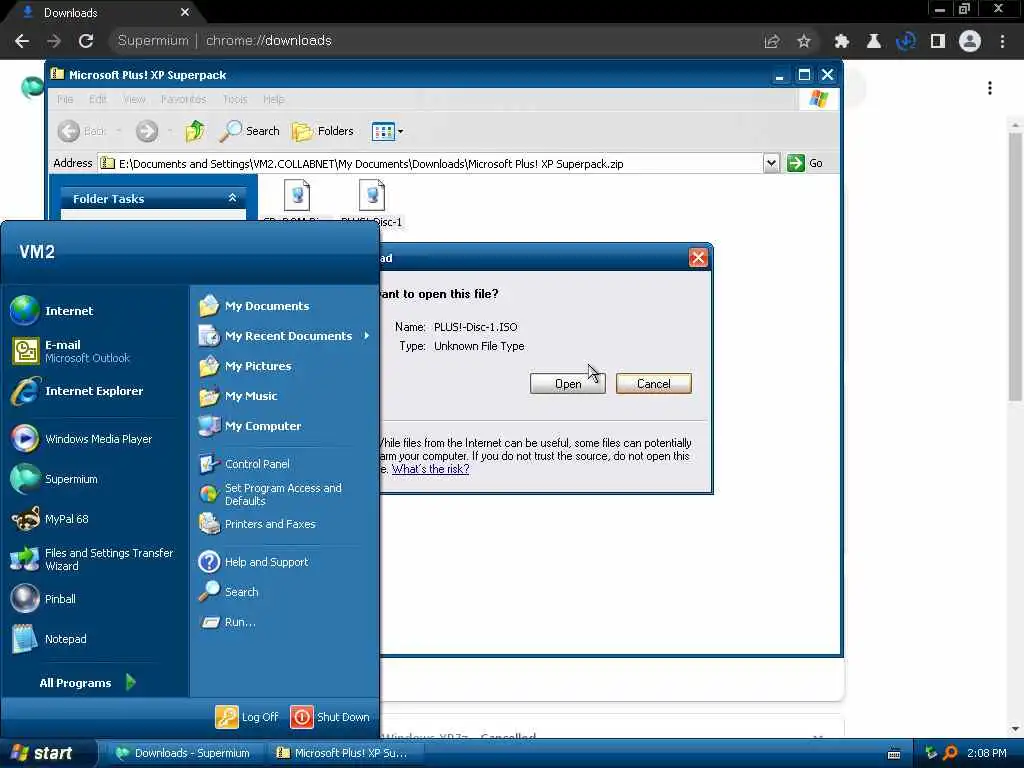Screen dimensions: 1024x768
Task: Expand My Recent Documents submenu
Action: [x=285, y=336]
